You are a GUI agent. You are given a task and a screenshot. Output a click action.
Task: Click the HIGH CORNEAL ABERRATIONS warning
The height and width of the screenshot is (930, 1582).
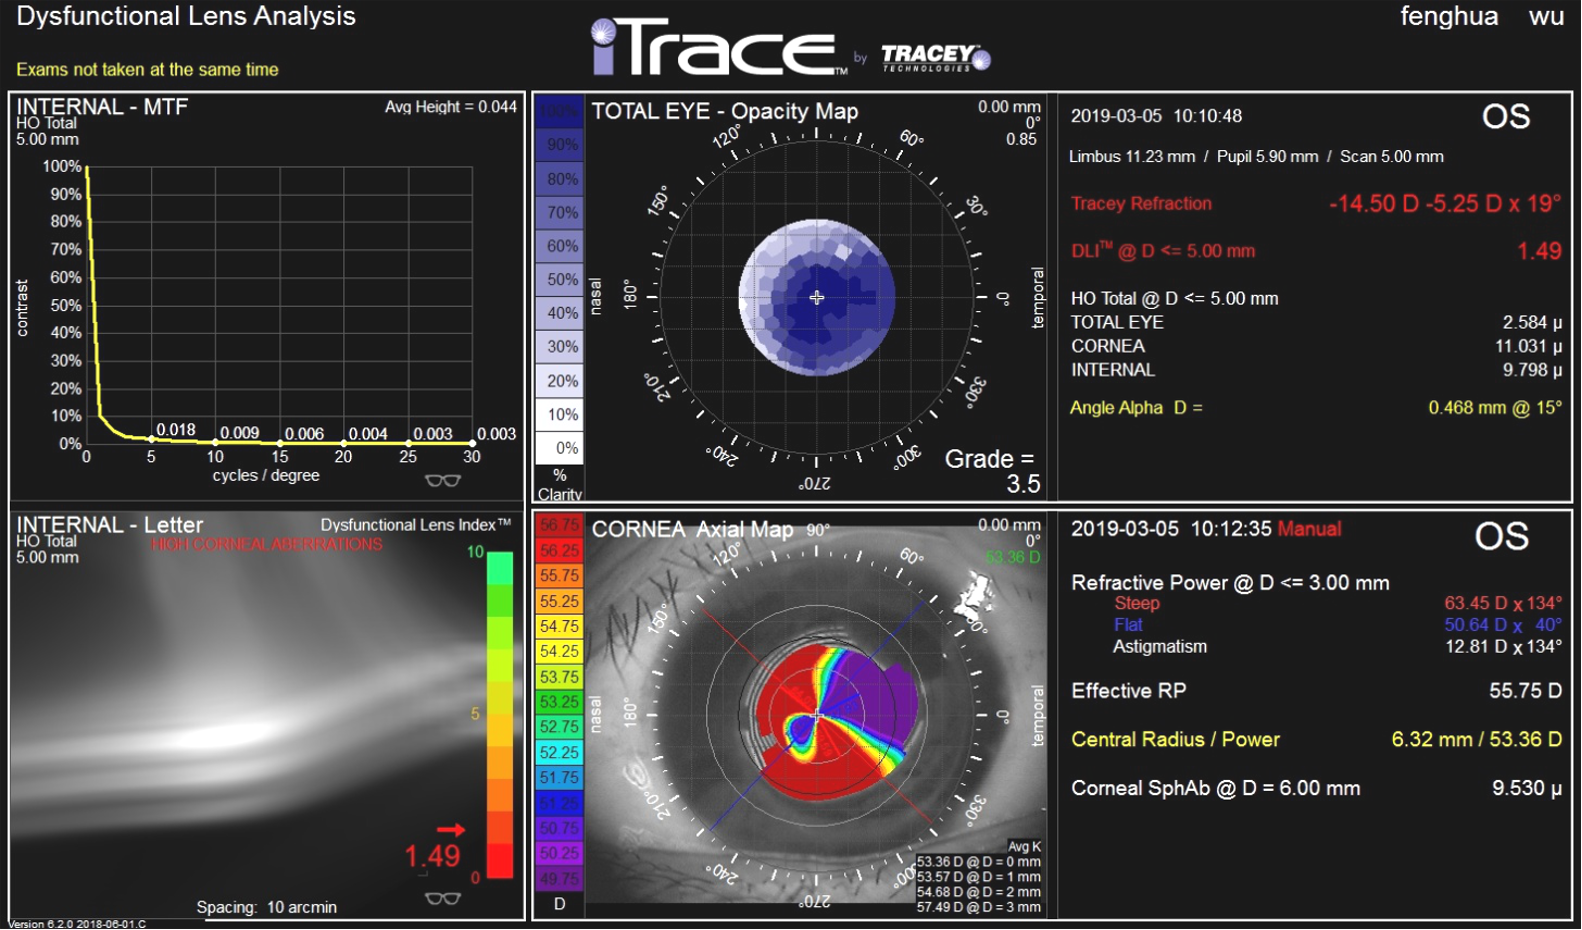267,545
